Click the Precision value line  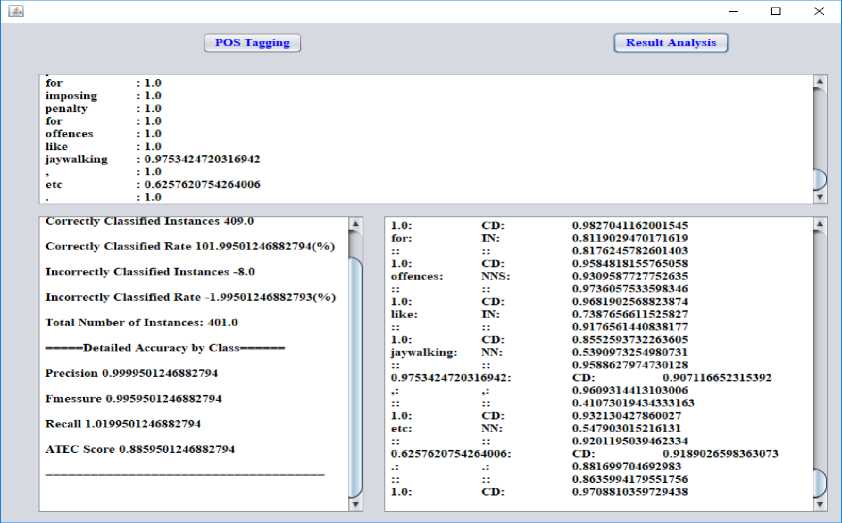[131, 373]
